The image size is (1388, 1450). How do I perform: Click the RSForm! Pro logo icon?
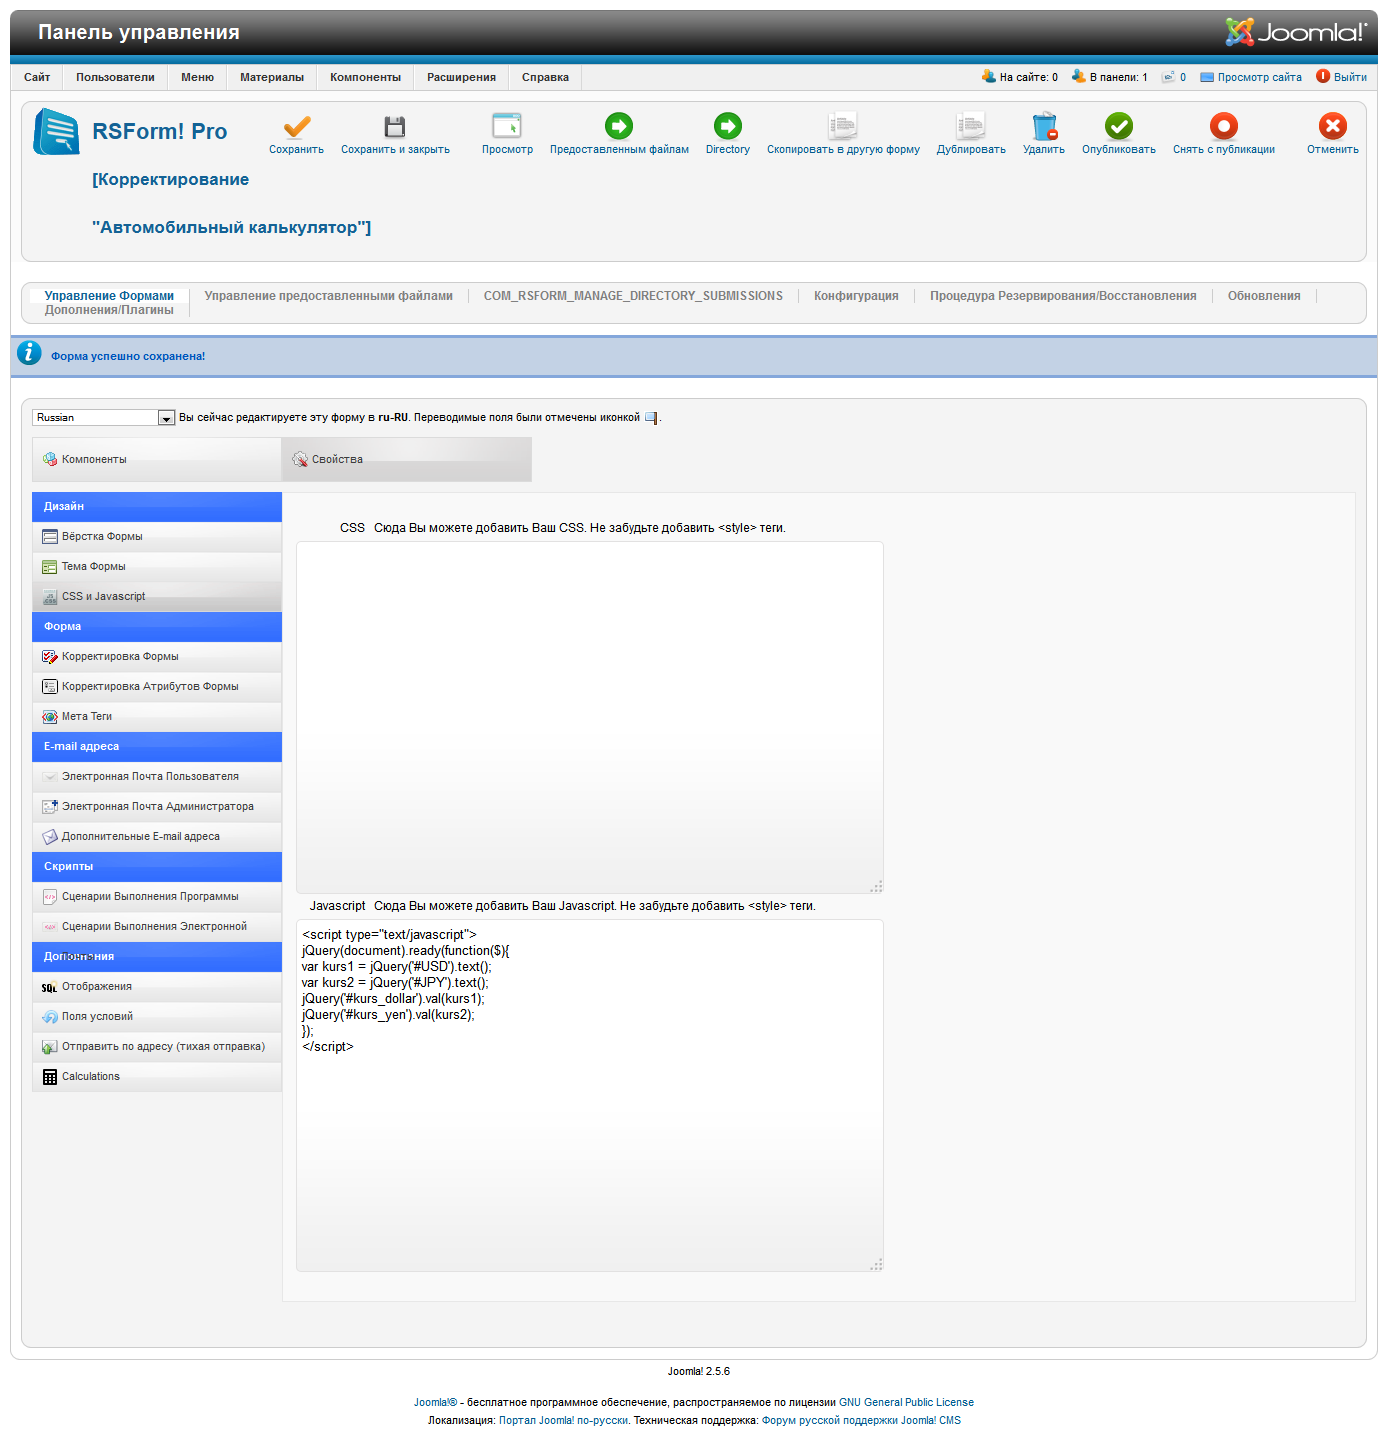[x=56, y=132]
